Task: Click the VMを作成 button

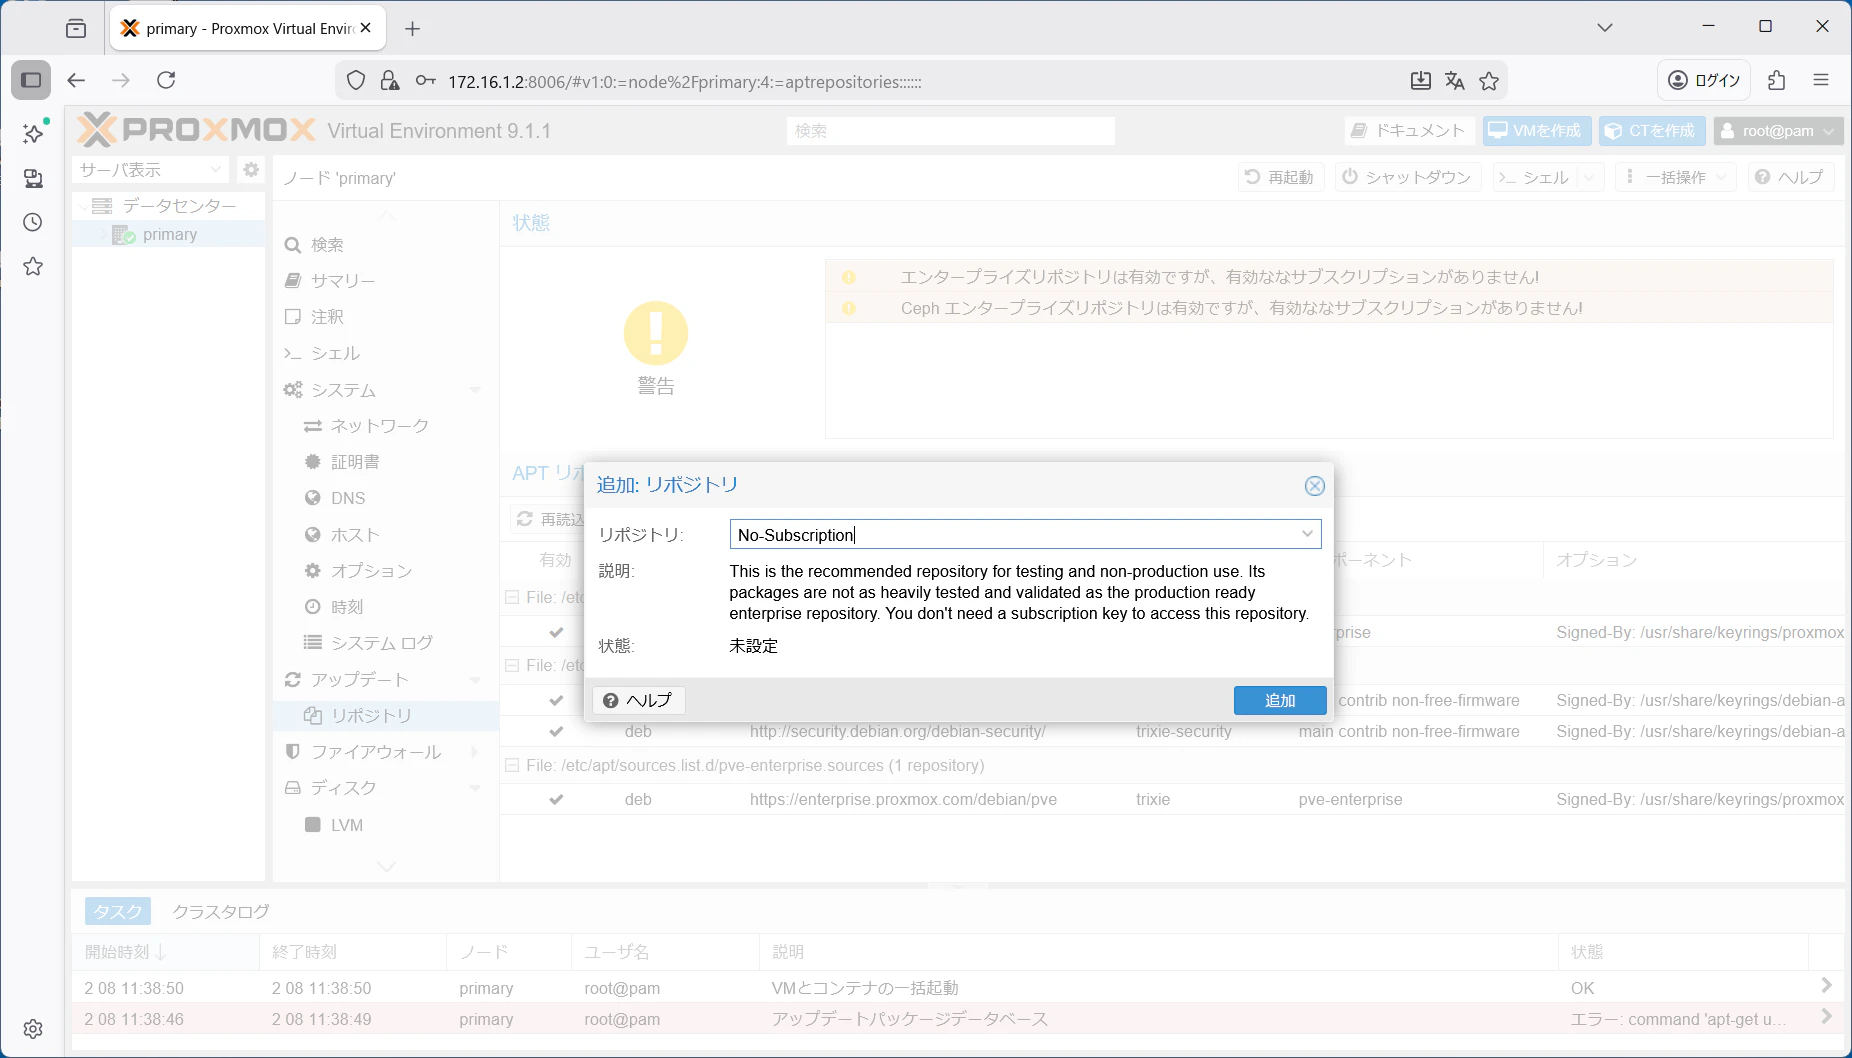Action: coord(1535,131)
